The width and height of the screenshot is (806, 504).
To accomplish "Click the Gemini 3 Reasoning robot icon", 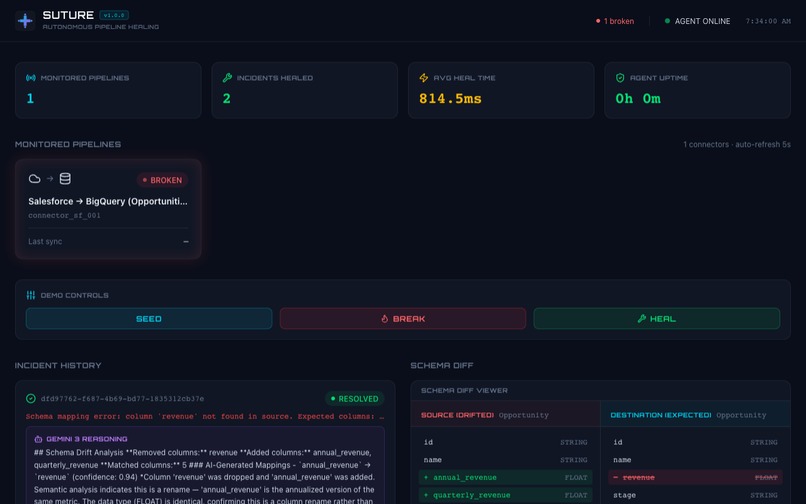I will pyautogui.click(x=38, y=439).
